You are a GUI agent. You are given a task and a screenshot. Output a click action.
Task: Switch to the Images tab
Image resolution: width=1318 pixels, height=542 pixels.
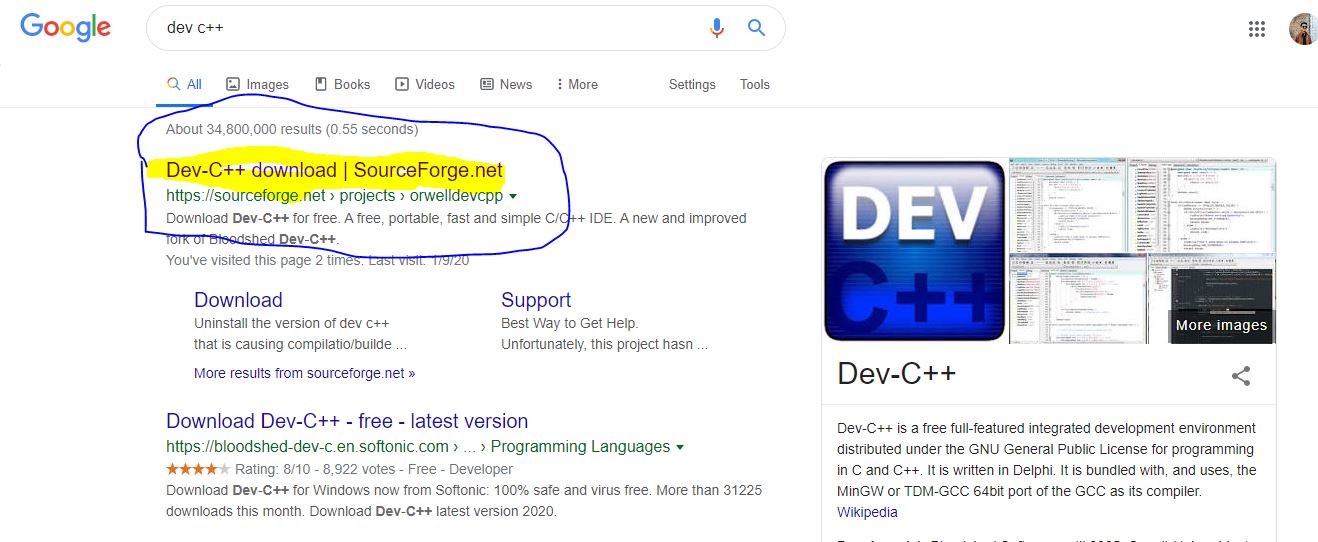(x=257, y=85)
